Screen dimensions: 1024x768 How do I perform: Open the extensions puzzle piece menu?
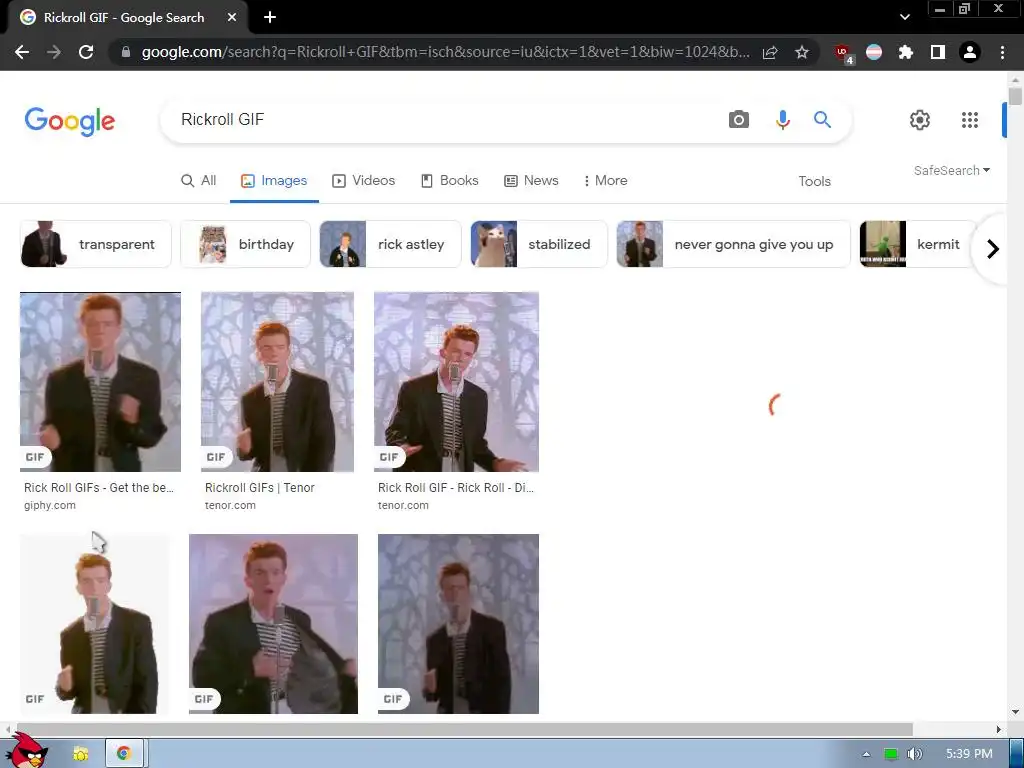coord(905,52)
